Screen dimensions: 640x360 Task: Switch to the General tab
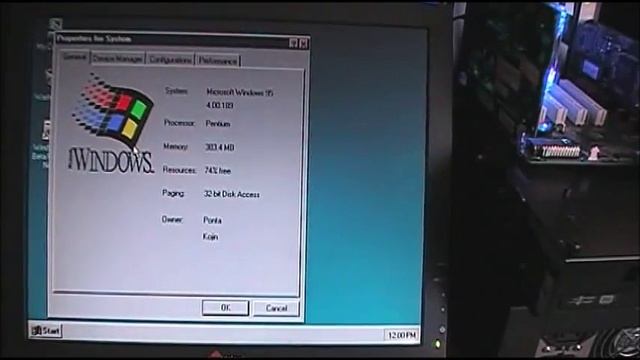click(74, 58)
